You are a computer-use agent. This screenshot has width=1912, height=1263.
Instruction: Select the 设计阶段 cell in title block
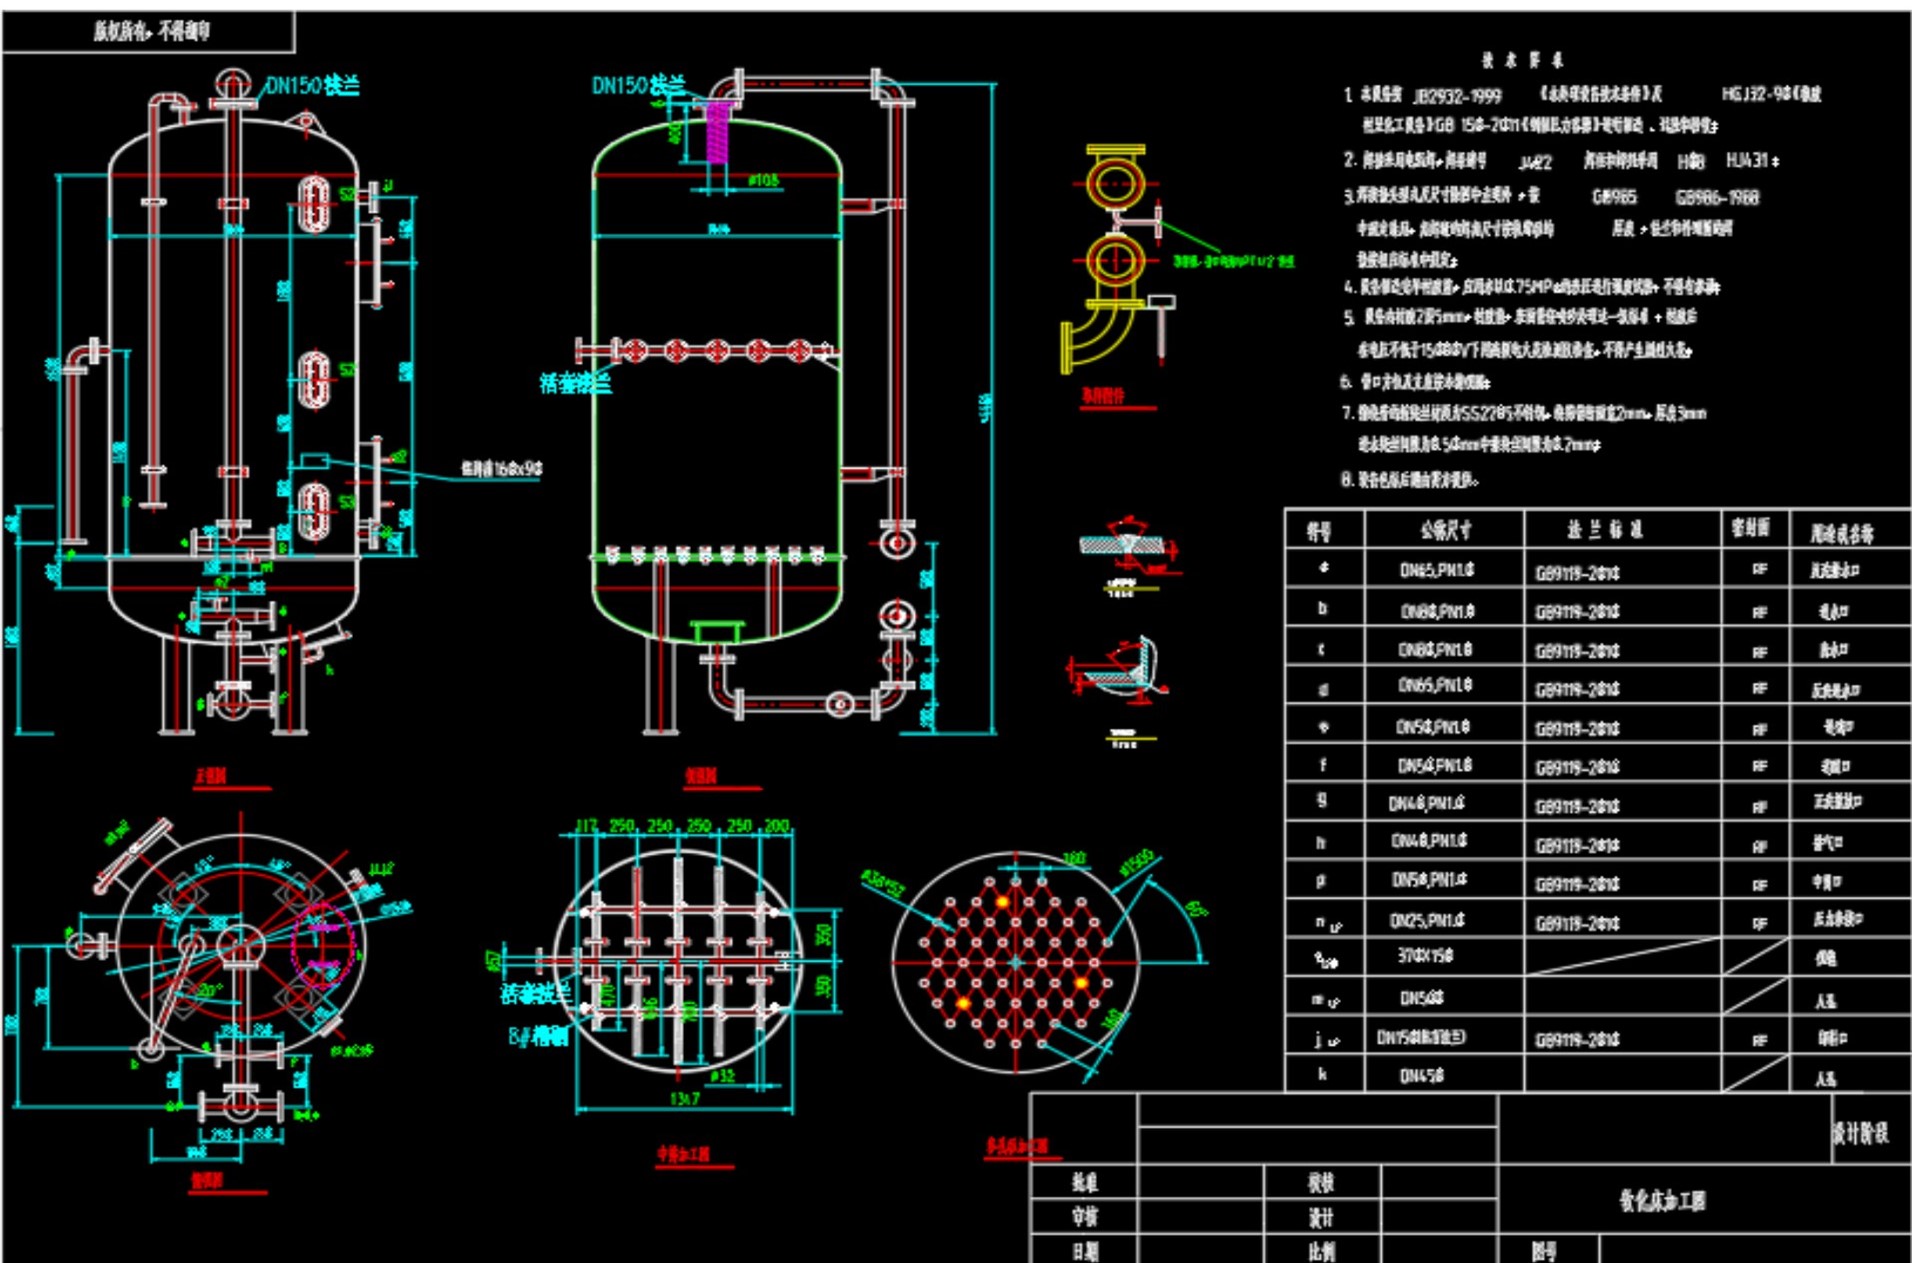click(1860, 1132)
